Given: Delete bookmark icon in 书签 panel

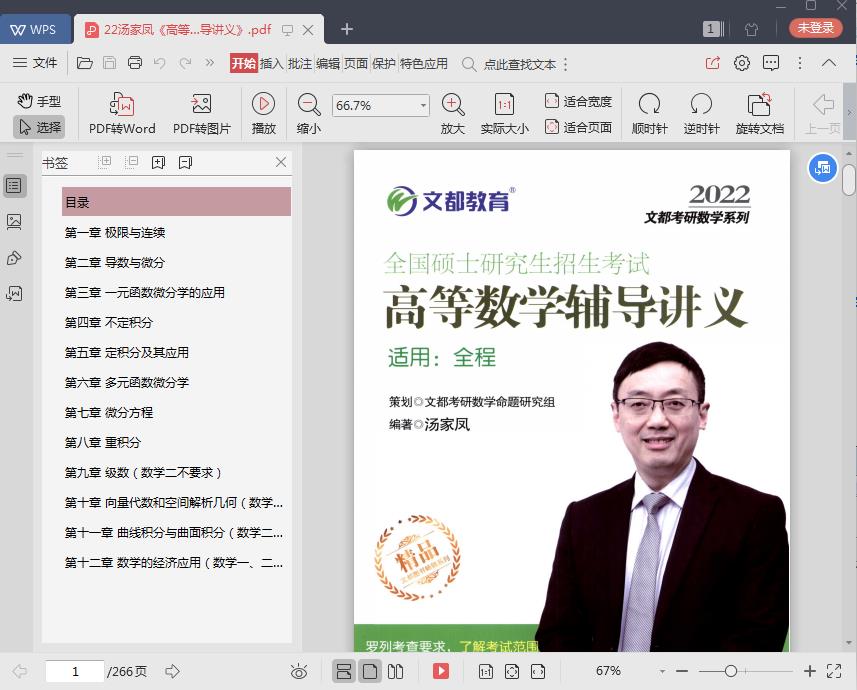Looking at the screenshot, I should [185, 162].
